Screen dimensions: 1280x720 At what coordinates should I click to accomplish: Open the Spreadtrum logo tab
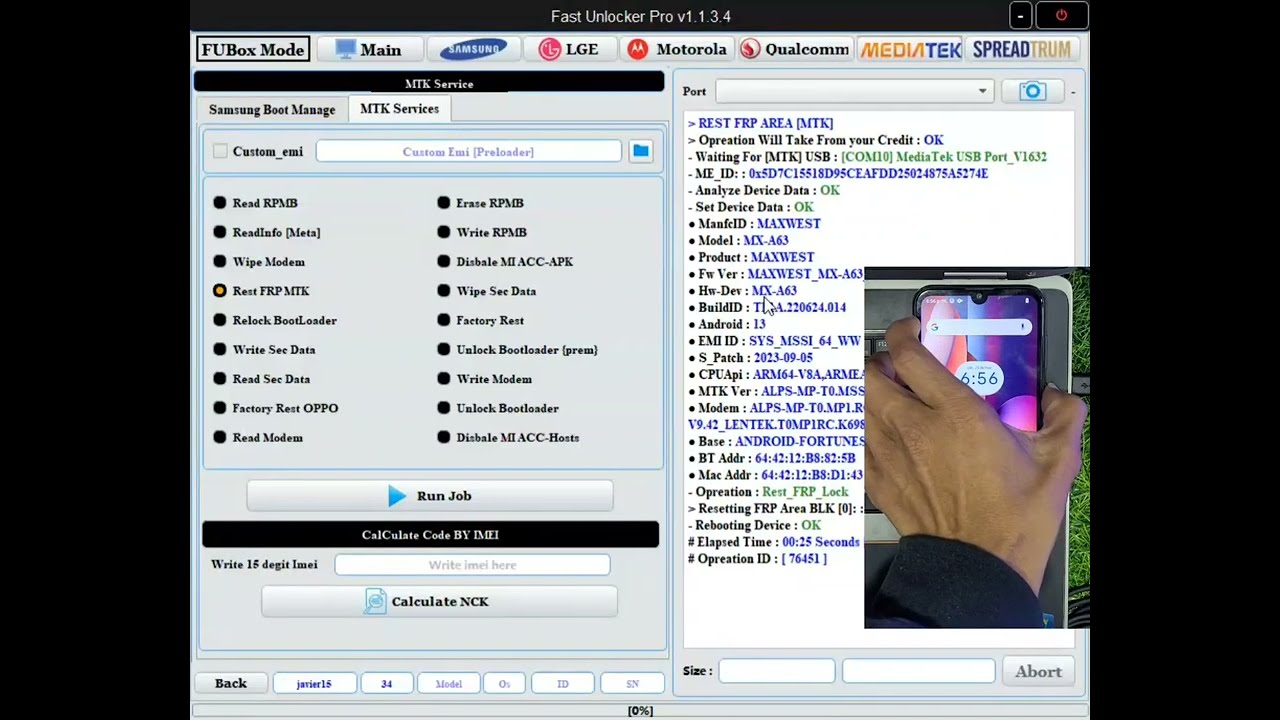(1021, 49)
